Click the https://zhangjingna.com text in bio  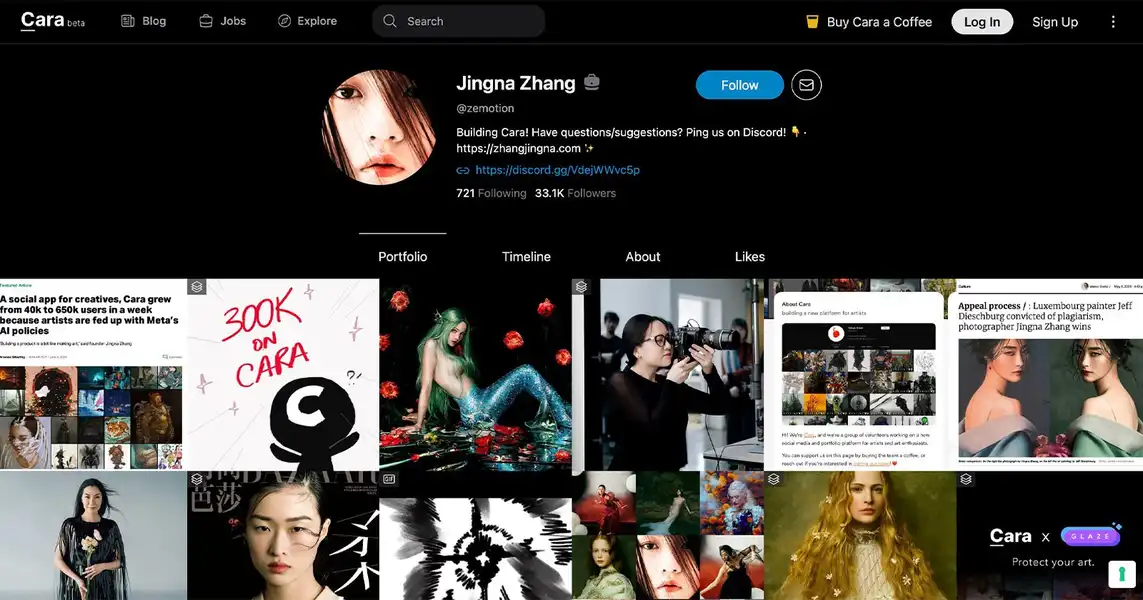(x=518, y=148)
